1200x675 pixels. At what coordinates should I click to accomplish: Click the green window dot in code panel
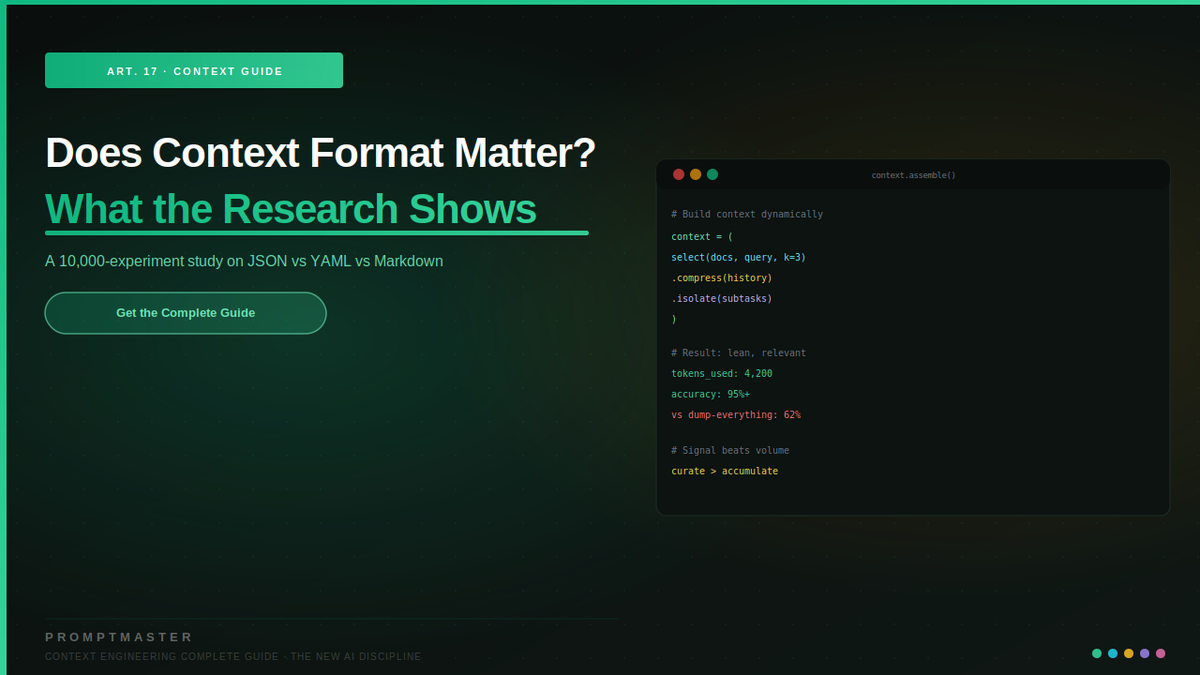[712, 174]
